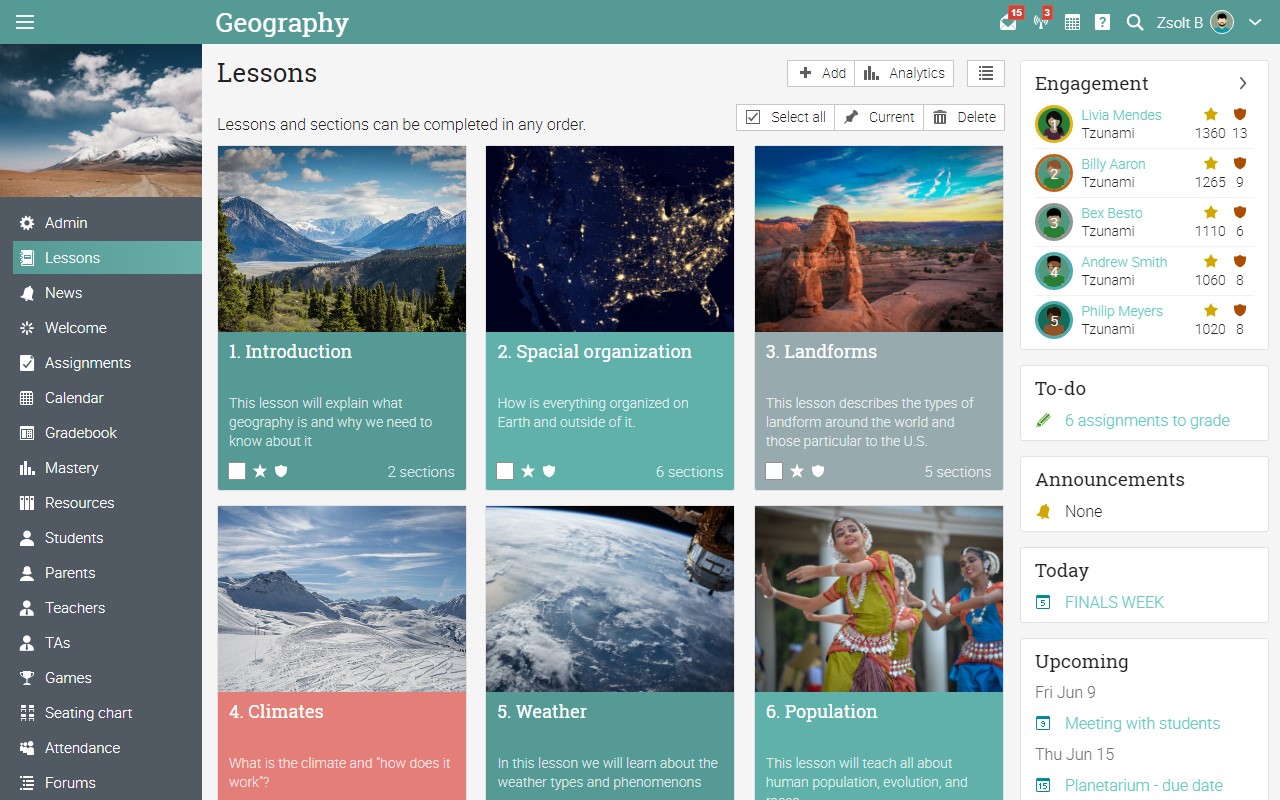Click the Mastery chart sidebar icon

point(27,468)
